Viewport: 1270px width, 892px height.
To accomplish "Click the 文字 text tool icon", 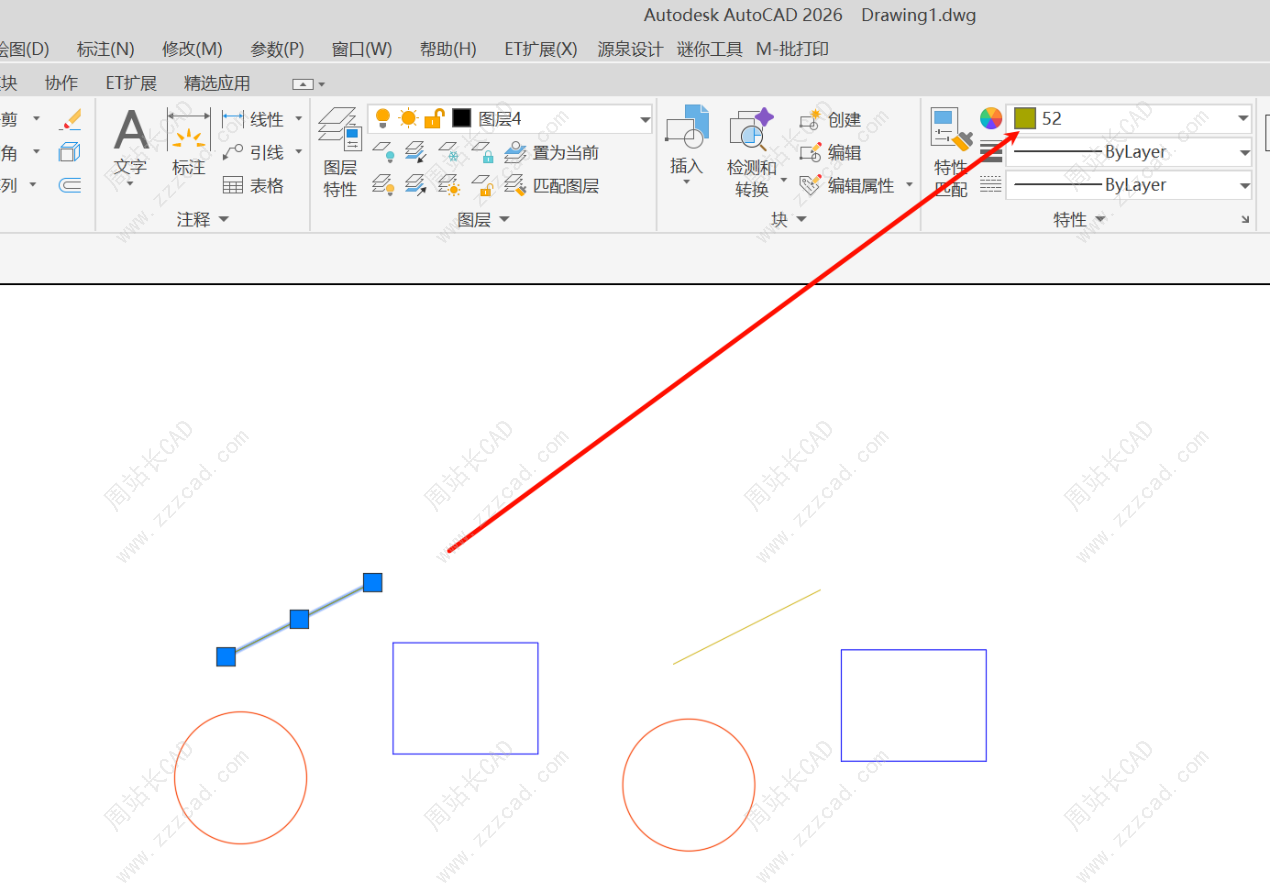I will pyautogui.click(x=131, y=140).
